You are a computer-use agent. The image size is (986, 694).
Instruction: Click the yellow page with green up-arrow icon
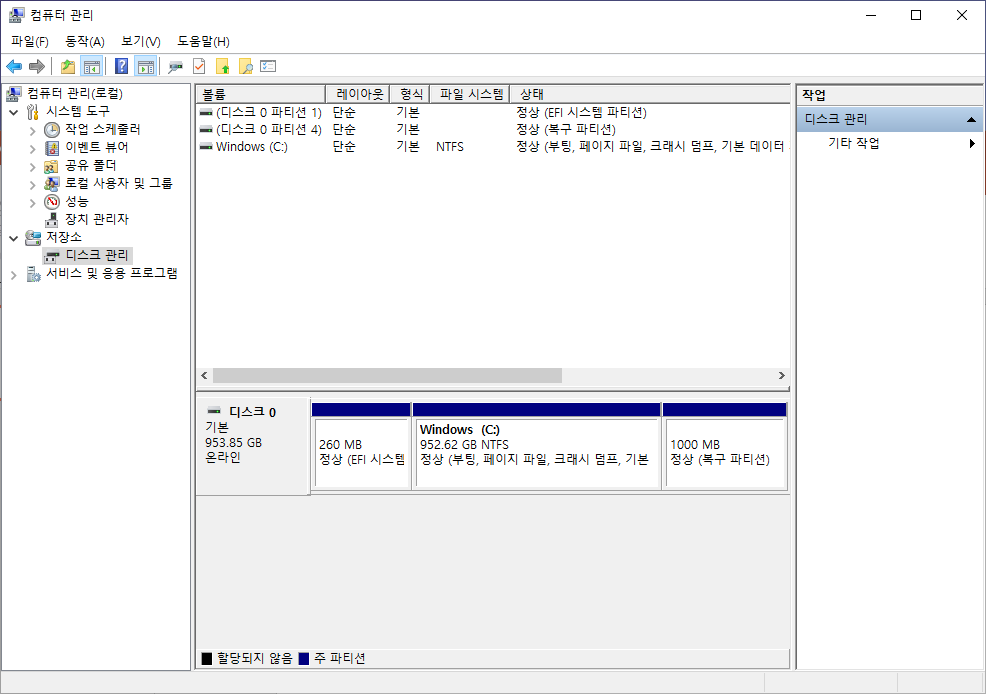point(222,66)
